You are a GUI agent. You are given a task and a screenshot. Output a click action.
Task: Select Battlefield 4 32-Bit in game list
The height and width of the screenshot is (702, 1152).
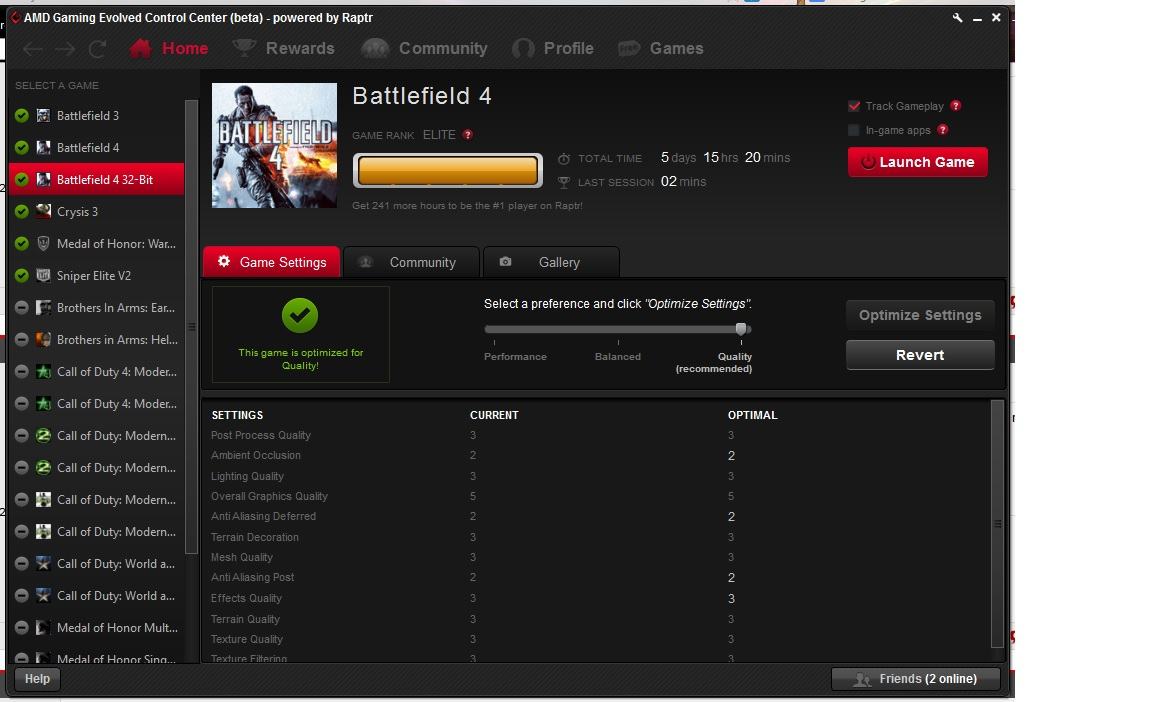(96, 179)
